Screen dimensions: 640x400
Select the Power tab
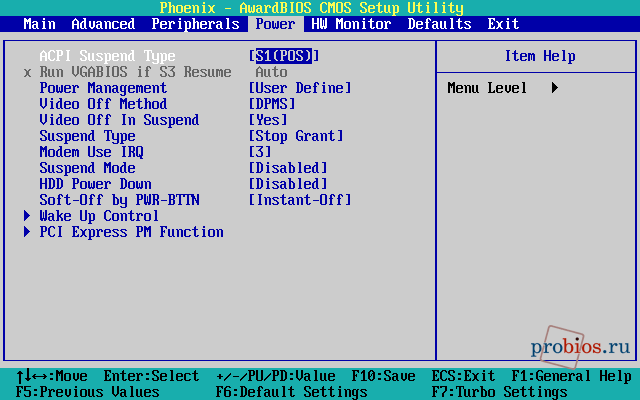coord(276,24)
